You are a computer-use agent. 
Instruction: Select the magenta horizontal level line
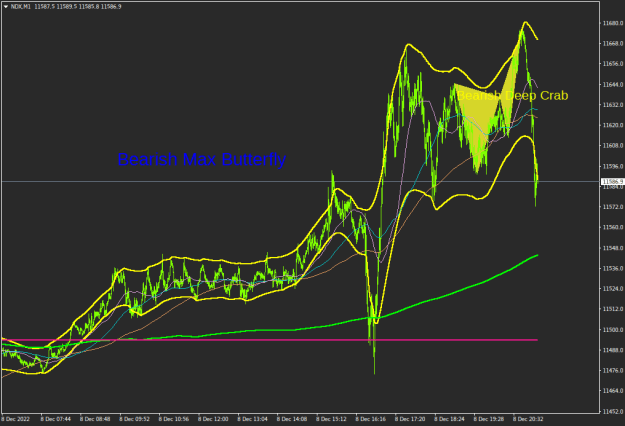(x=269, y=340)
